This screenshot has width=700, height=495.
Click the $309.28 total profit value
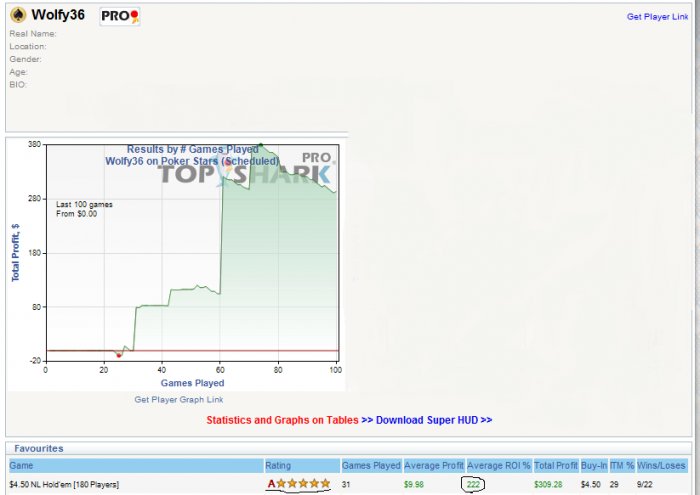pos(548,484)
